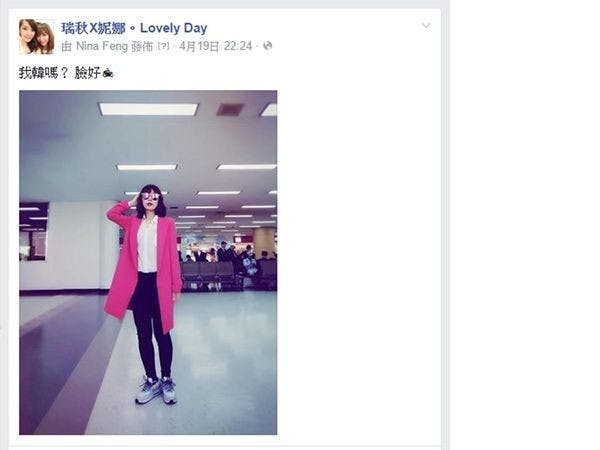Screen dimensions: 600x450
Task: Select the post caption 我韓嗎？
Action: click(x=43, y=73)
